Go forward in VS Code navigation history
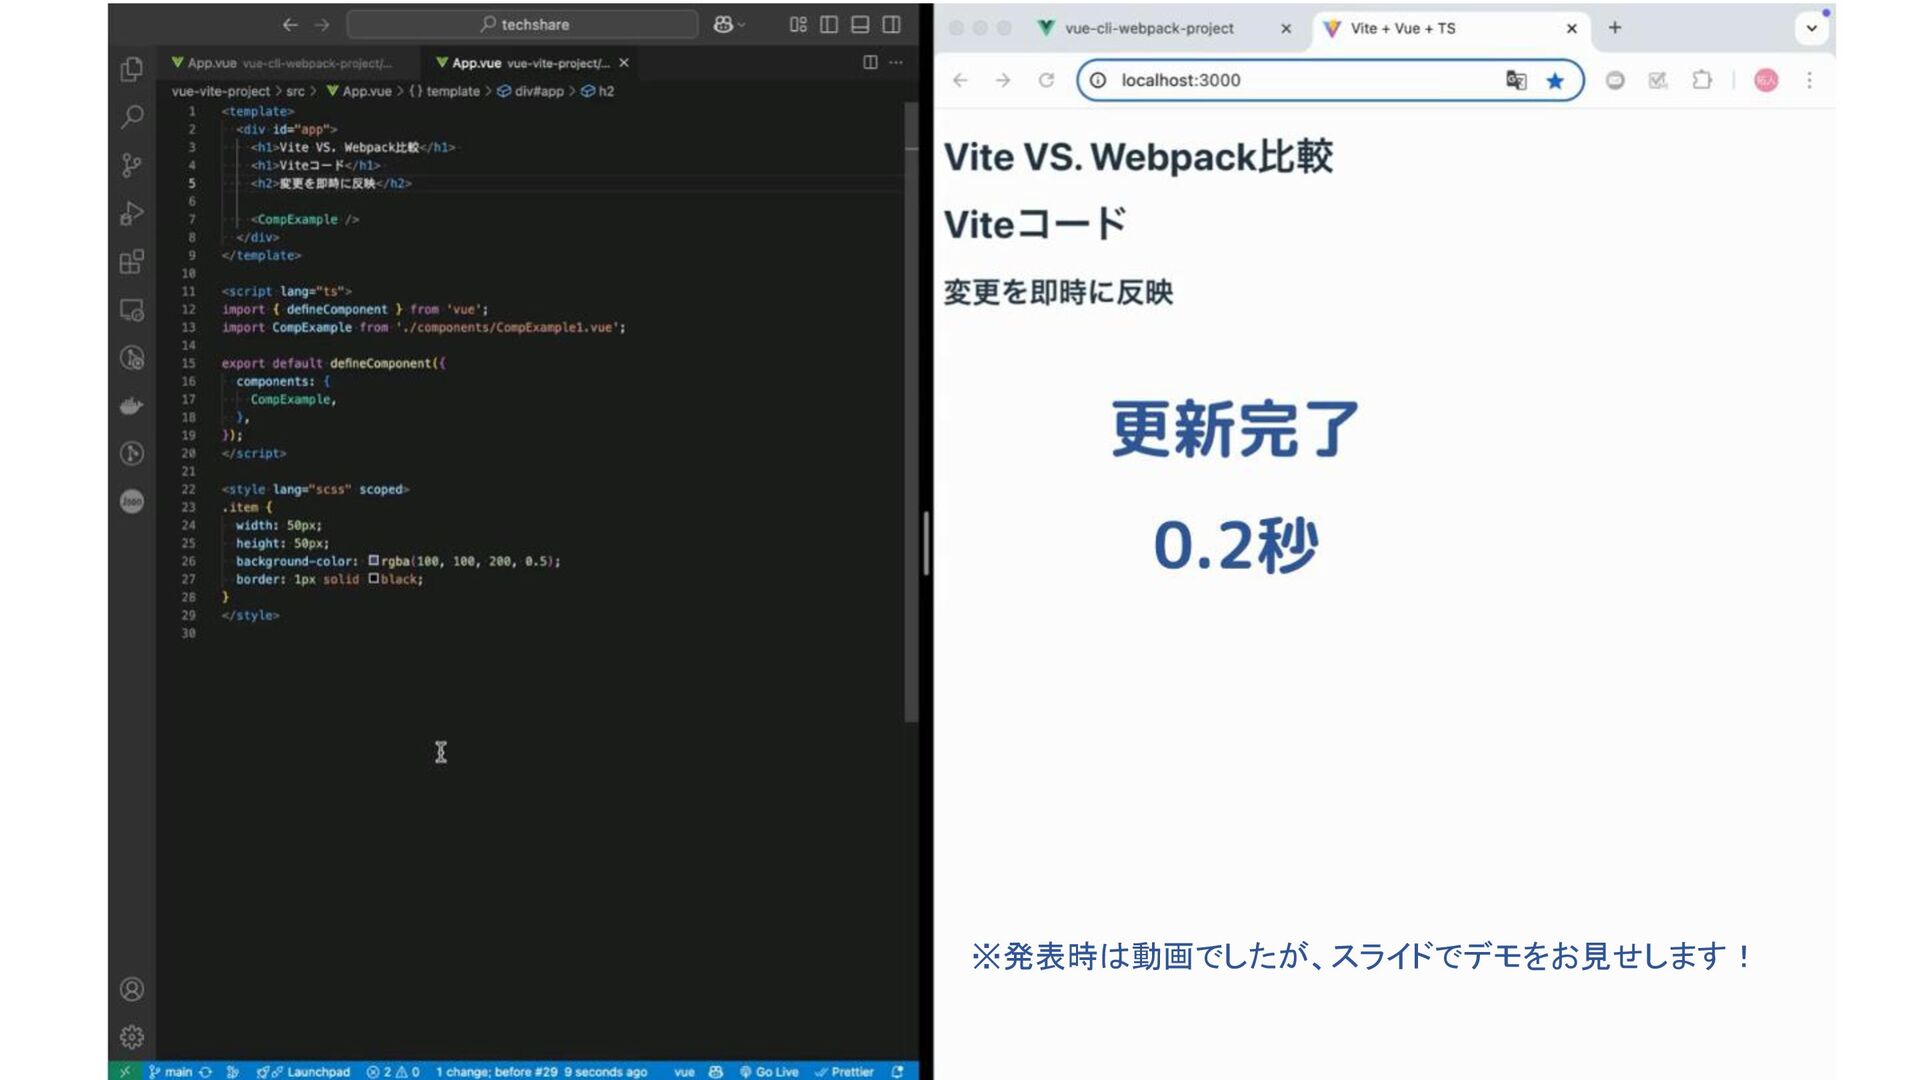Image resolution: width=1920 pixels, height=1080 pixels. [x=322, y=24]
